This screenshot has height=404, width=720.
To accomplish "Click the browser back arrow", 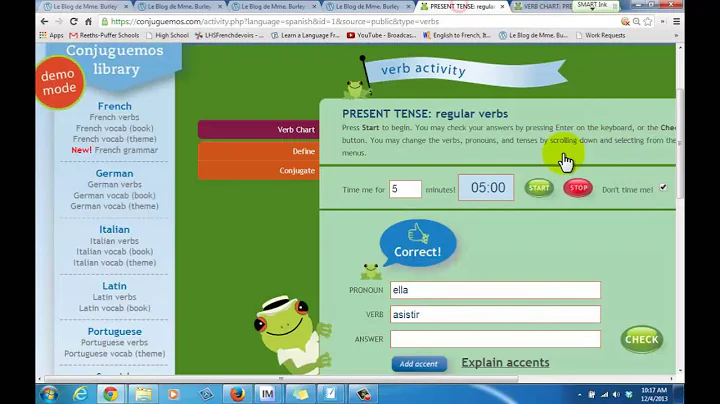I will 44,22.
